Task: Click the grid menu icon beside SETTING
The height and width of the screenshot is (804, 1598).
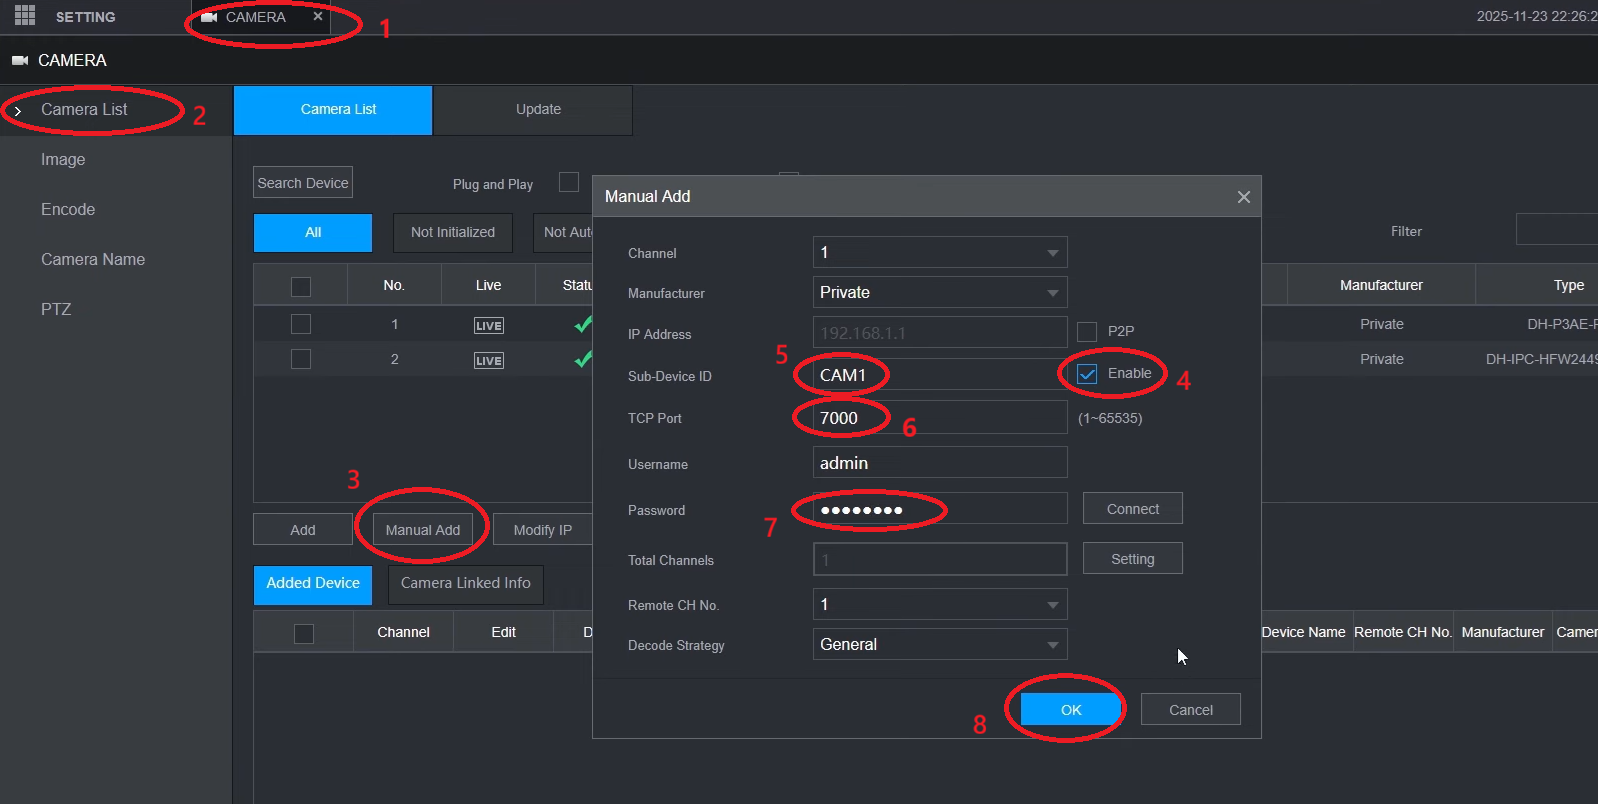Action: [x=25, y=16]
